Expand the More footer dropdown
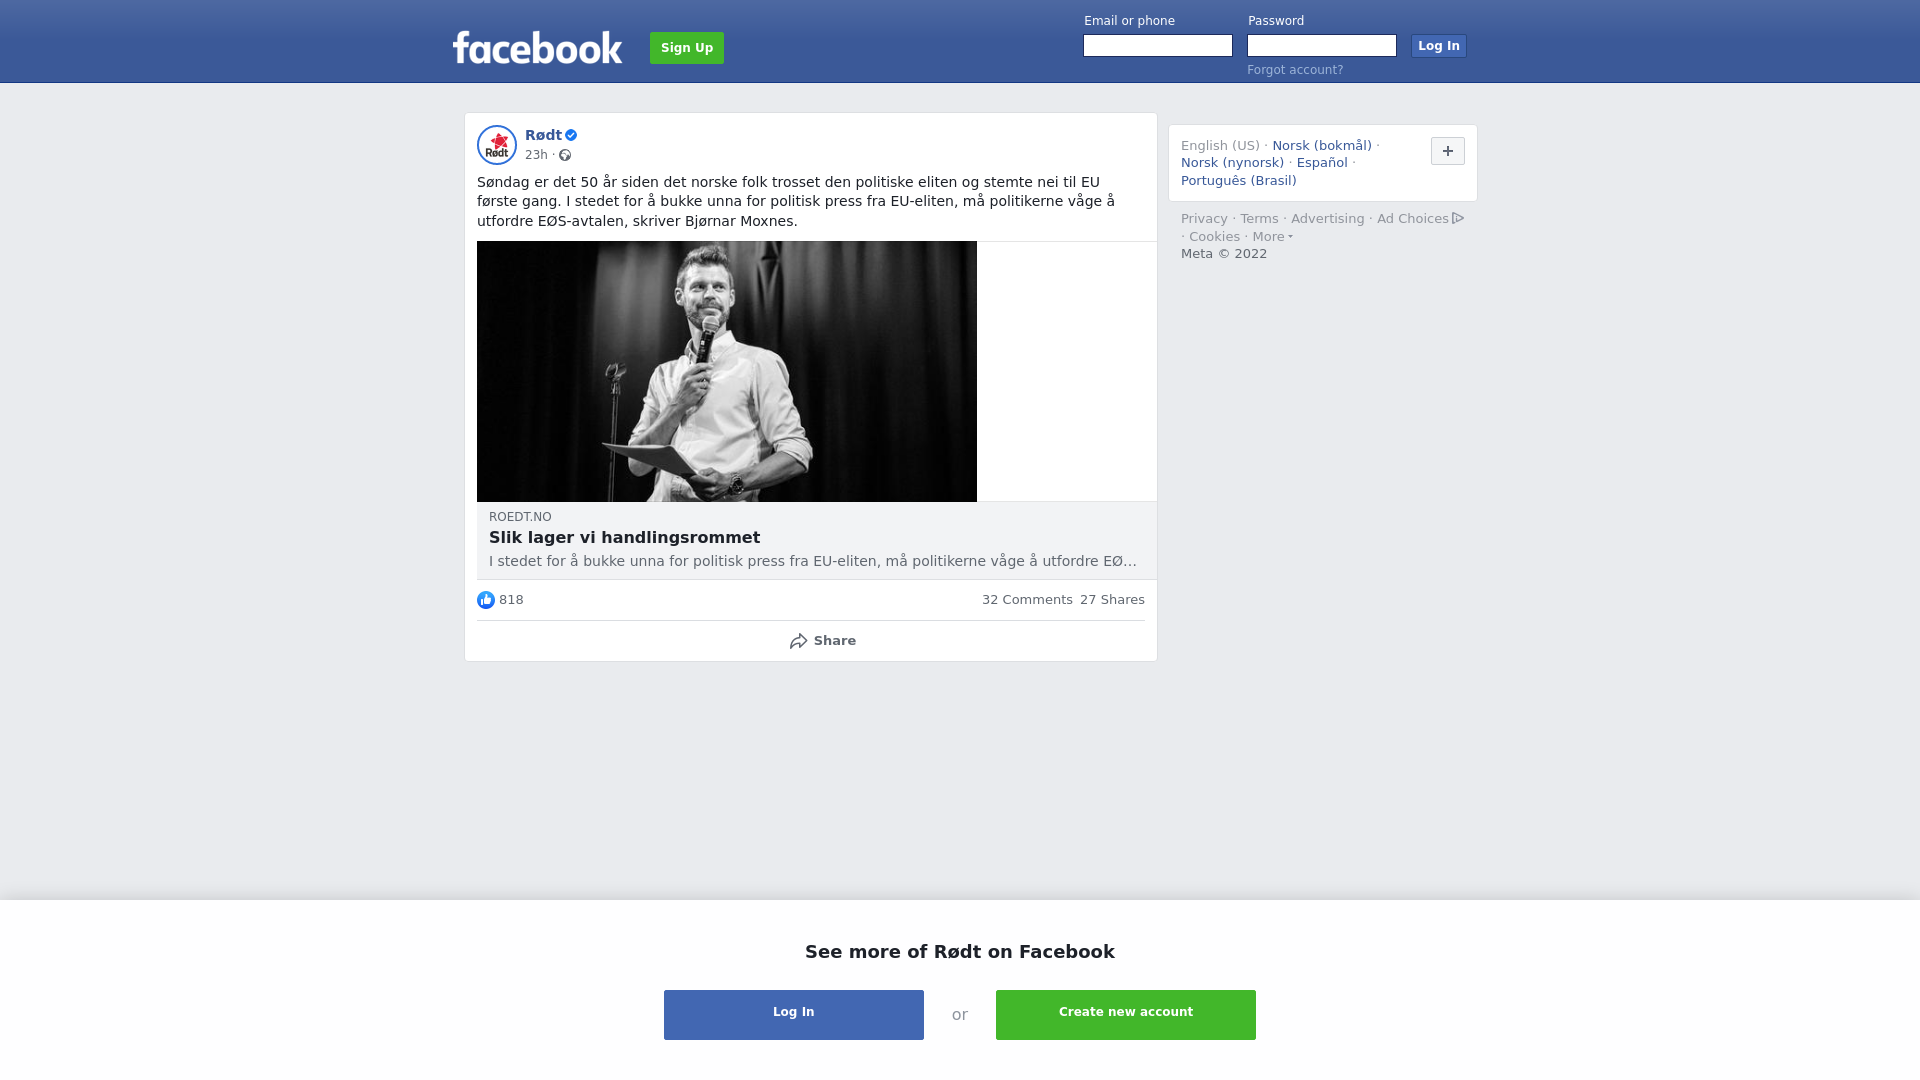 pyautogui.click(x=1273, y=237)
